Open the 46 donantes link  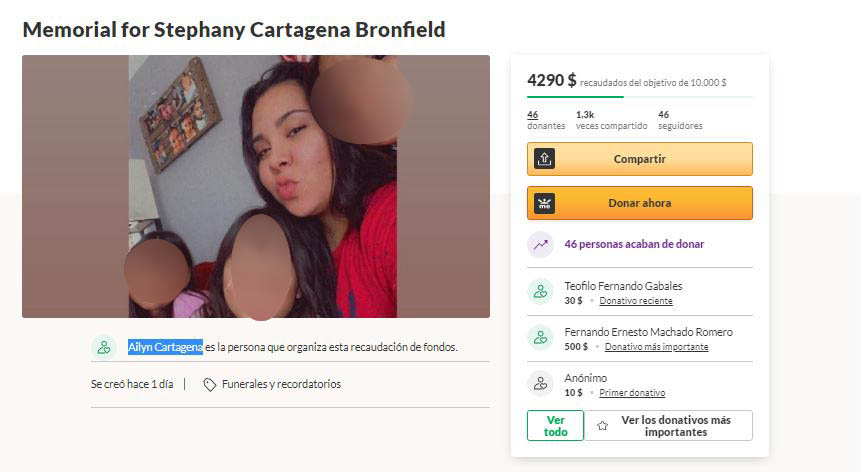point(546,120)
